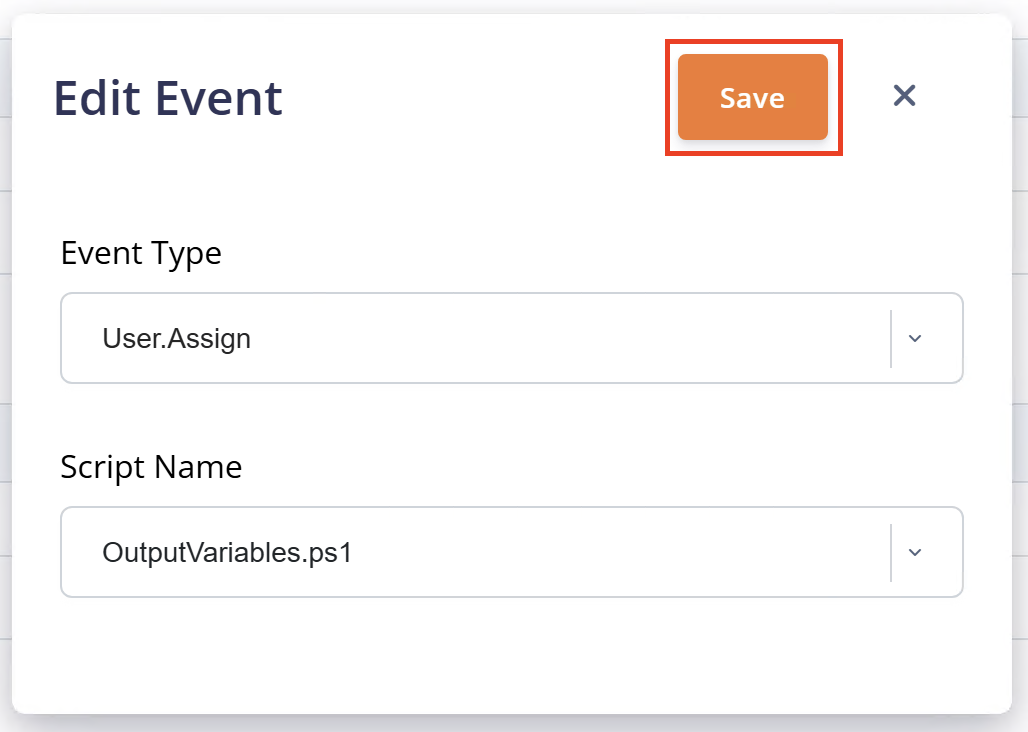Confirm changes with Save
Image resolution: width=1028 pixels, height=732 pixels.
(752, 97)
